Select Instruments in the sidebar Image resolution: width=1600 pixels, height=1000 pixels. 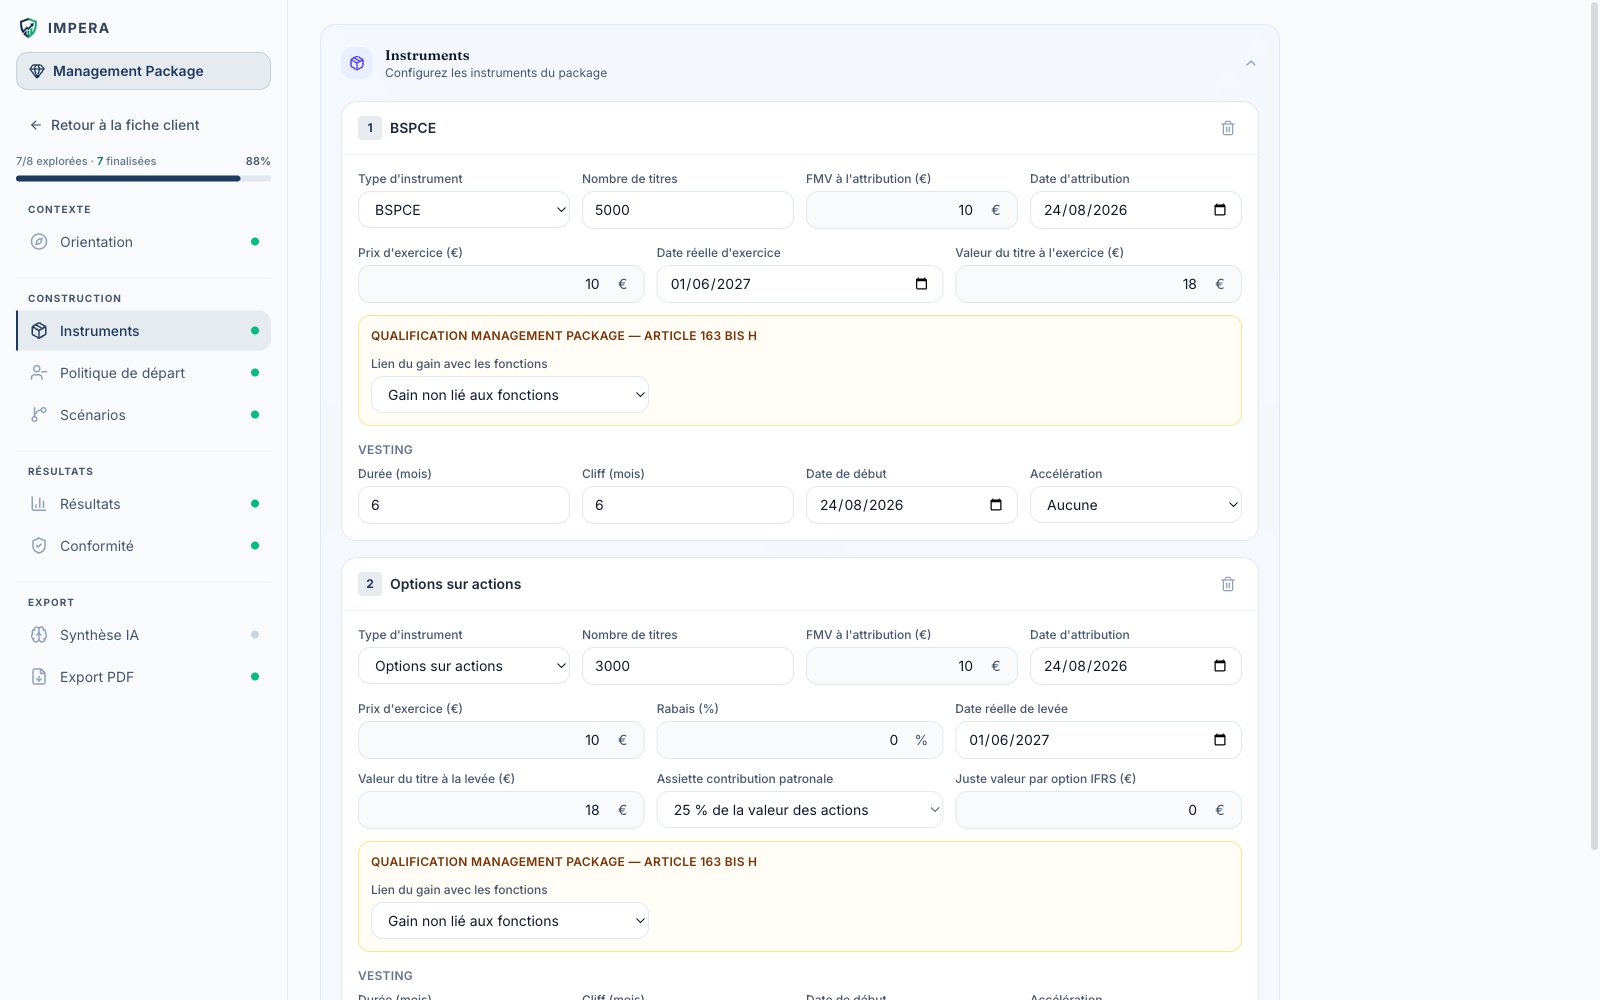click(143, 331)
